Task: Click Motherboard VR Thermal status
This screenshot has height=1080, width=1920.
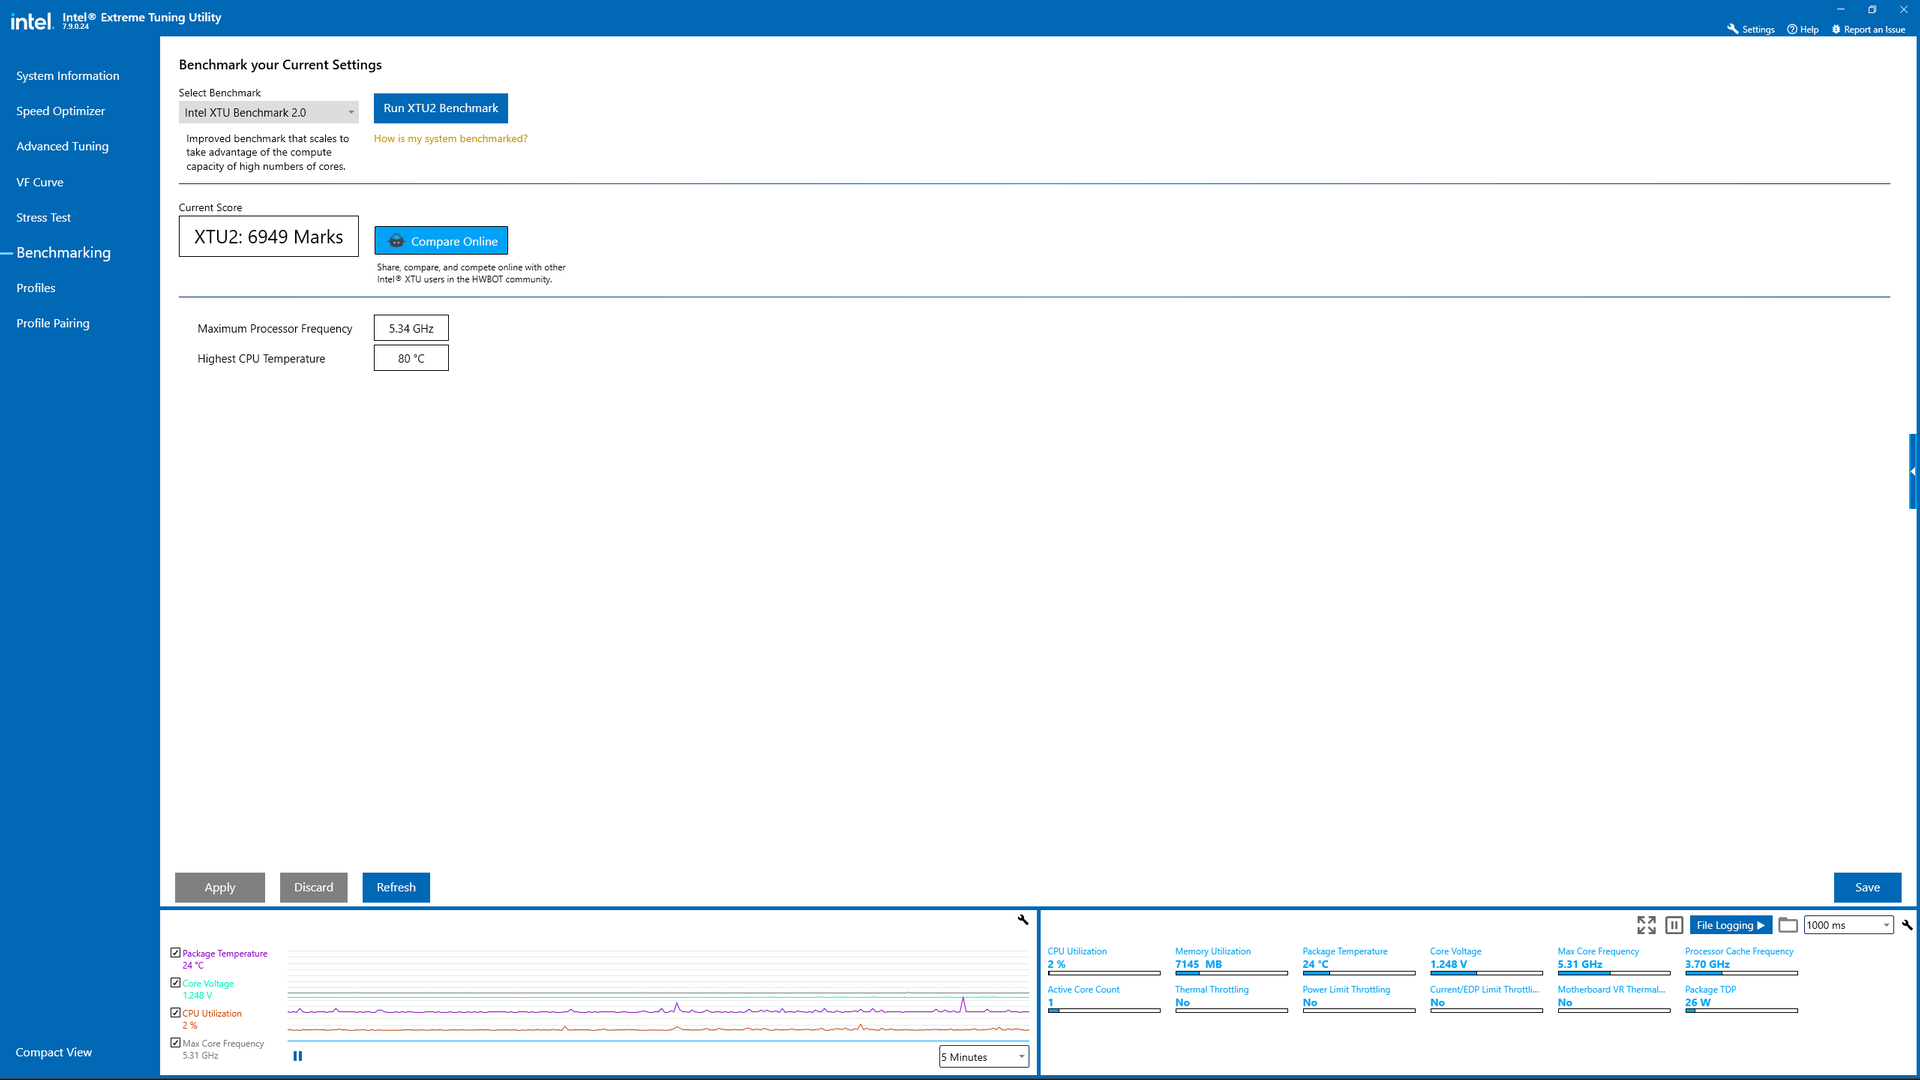Action: [1565, 1002]
